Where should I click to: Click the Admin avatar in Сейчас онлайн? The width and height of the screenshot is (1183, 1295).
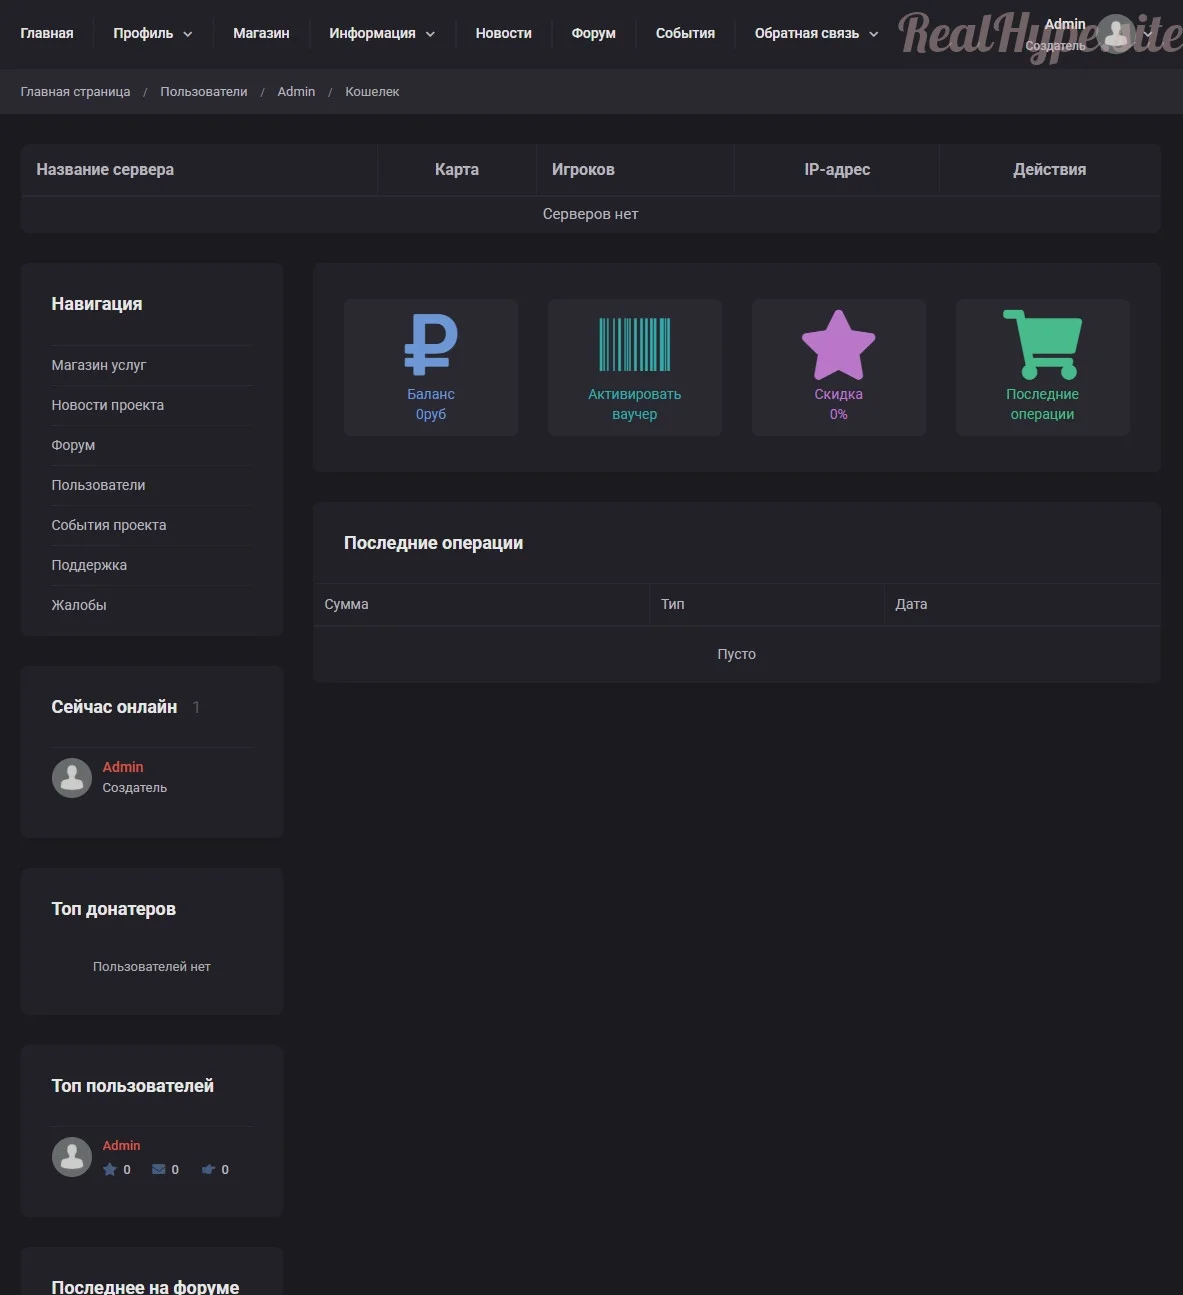pyautogui.click(x=72, y=777)
